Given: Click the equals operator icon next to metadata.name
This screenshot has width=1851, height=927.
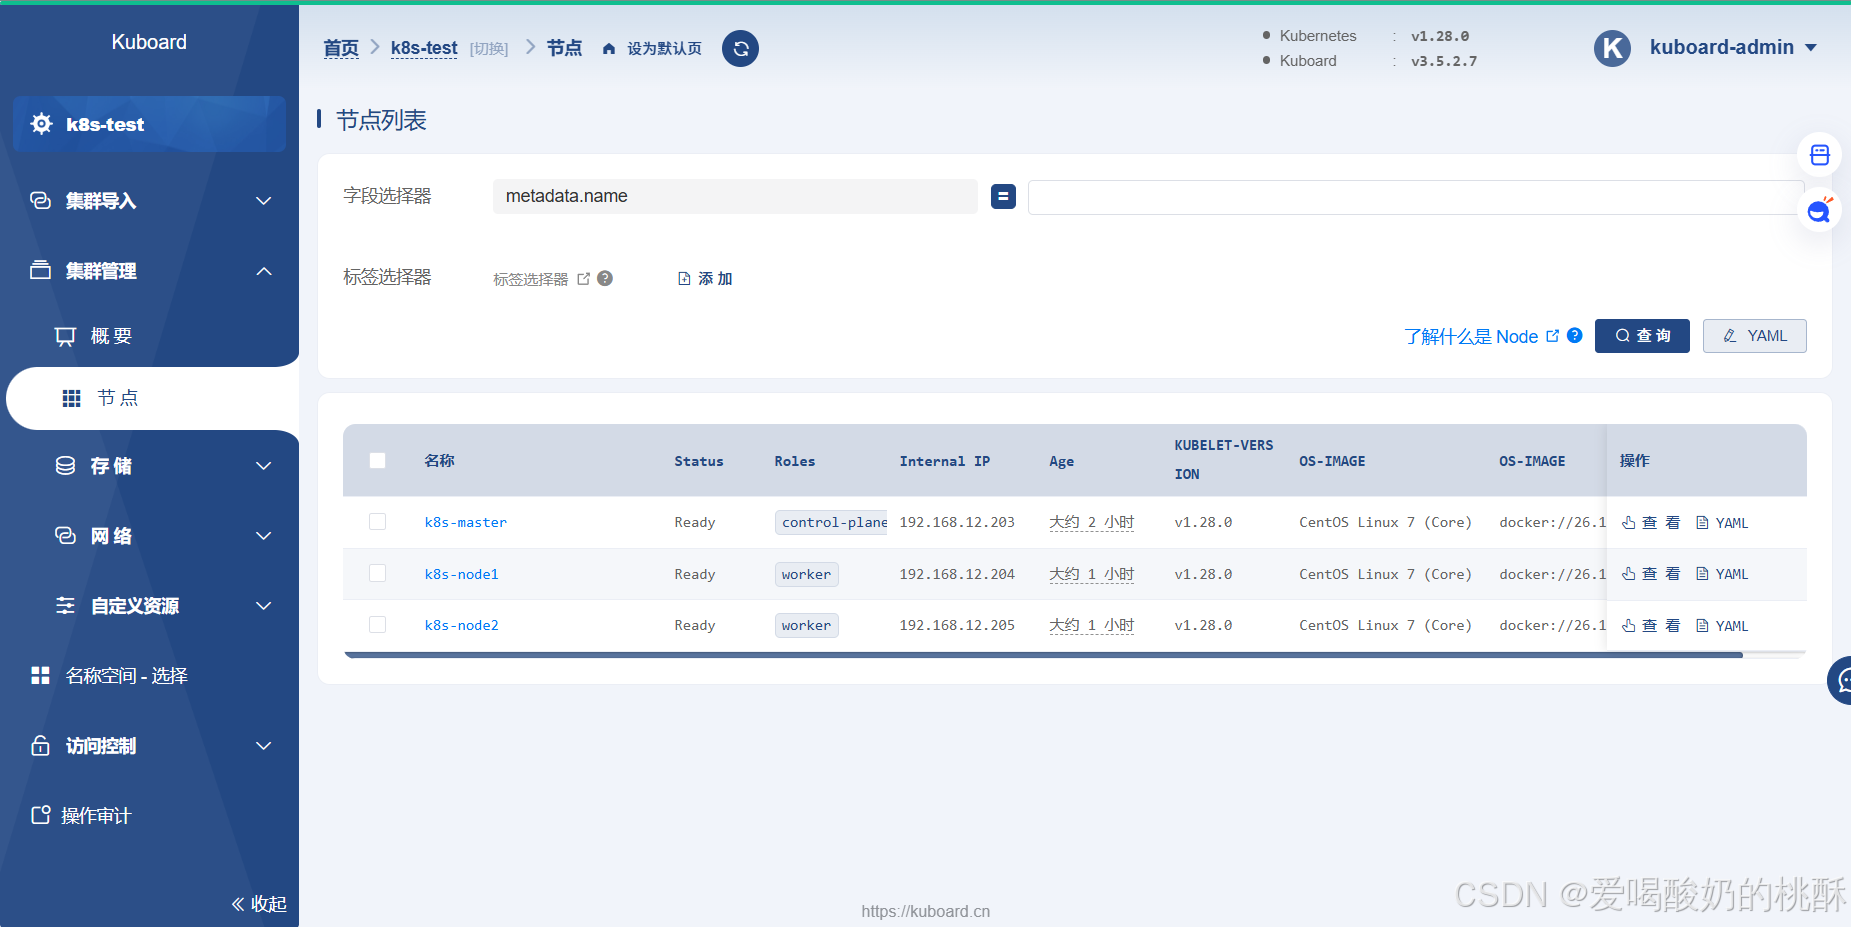Looking at the screenshot, I should [x=1003, y=197].
